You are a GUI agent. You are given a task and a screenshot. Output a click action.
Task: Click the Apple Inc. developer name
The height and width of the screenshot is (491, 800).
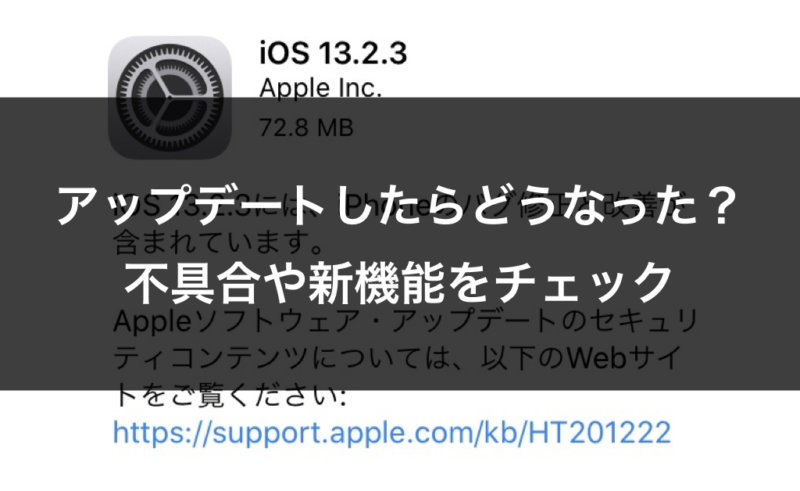click(x=320, y=88)
